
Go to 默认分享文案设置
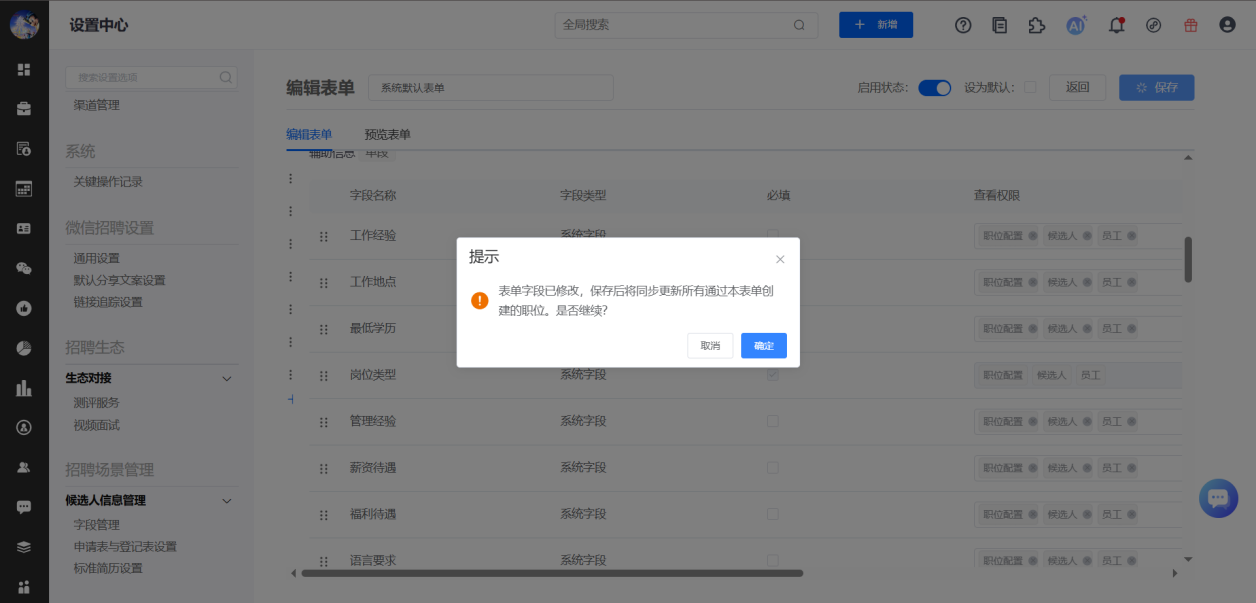pos(119,280)
